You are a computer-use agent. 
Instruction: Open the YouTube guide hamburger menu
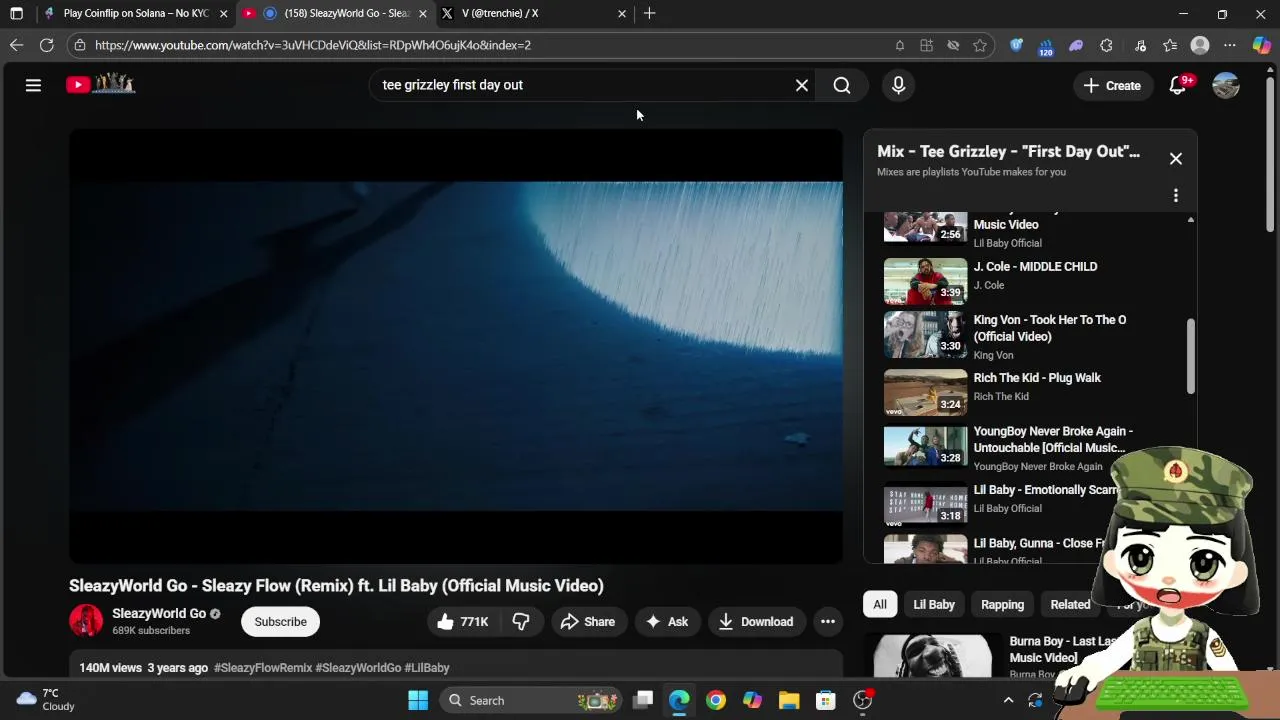click(x=33, y=85)
